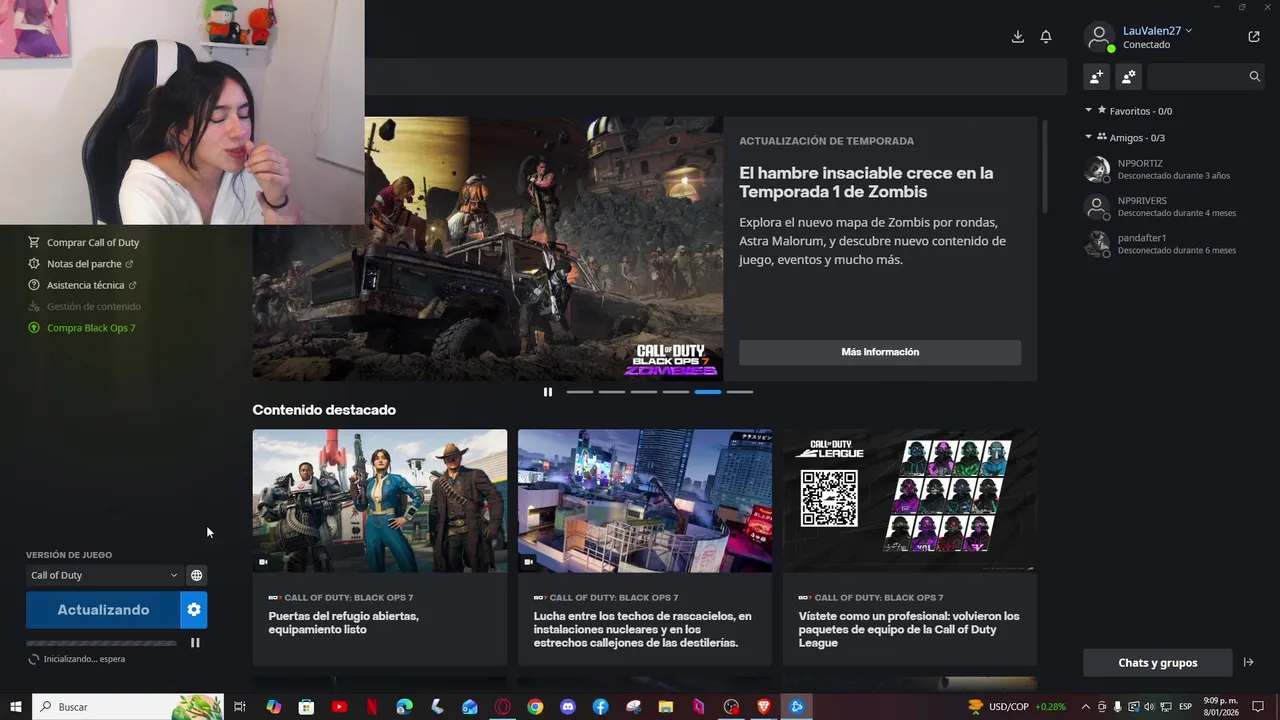Viewport: 1280px width, 720px height.
Task: Launch Copilot from the taskbar
Action: (x=274, y=707)
